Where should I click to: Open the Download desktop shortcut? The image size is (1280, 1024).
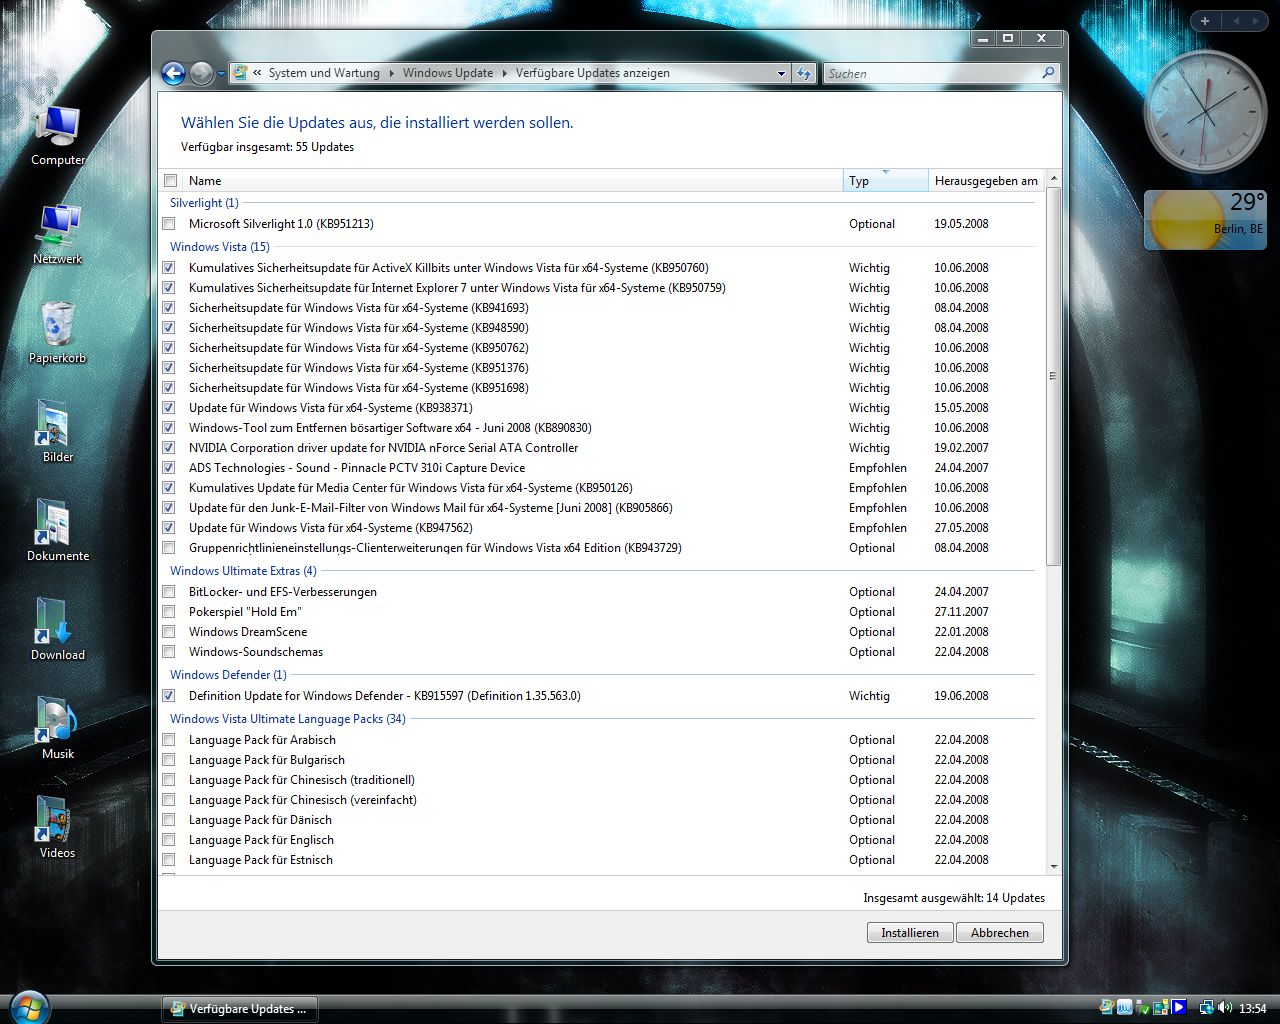[x=57, y=630]
